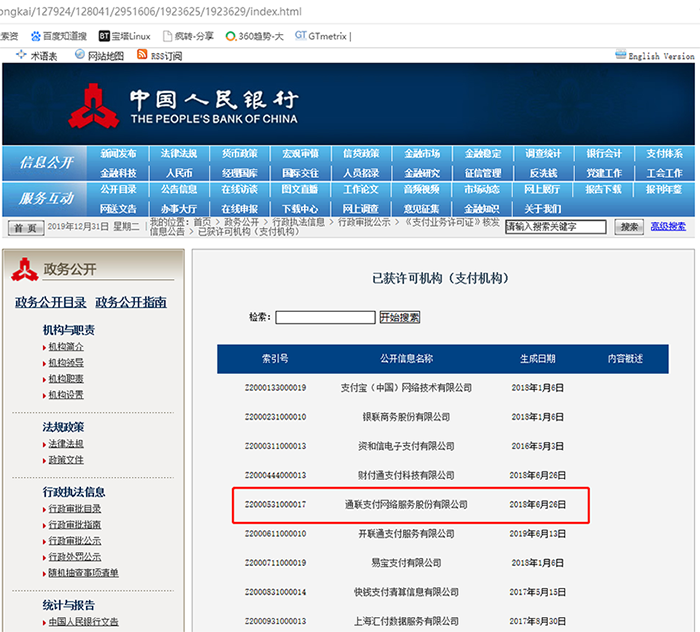Open the 高级搜索 advanced search link
This screenshot has width=700, height=632.
coord(668,226)
